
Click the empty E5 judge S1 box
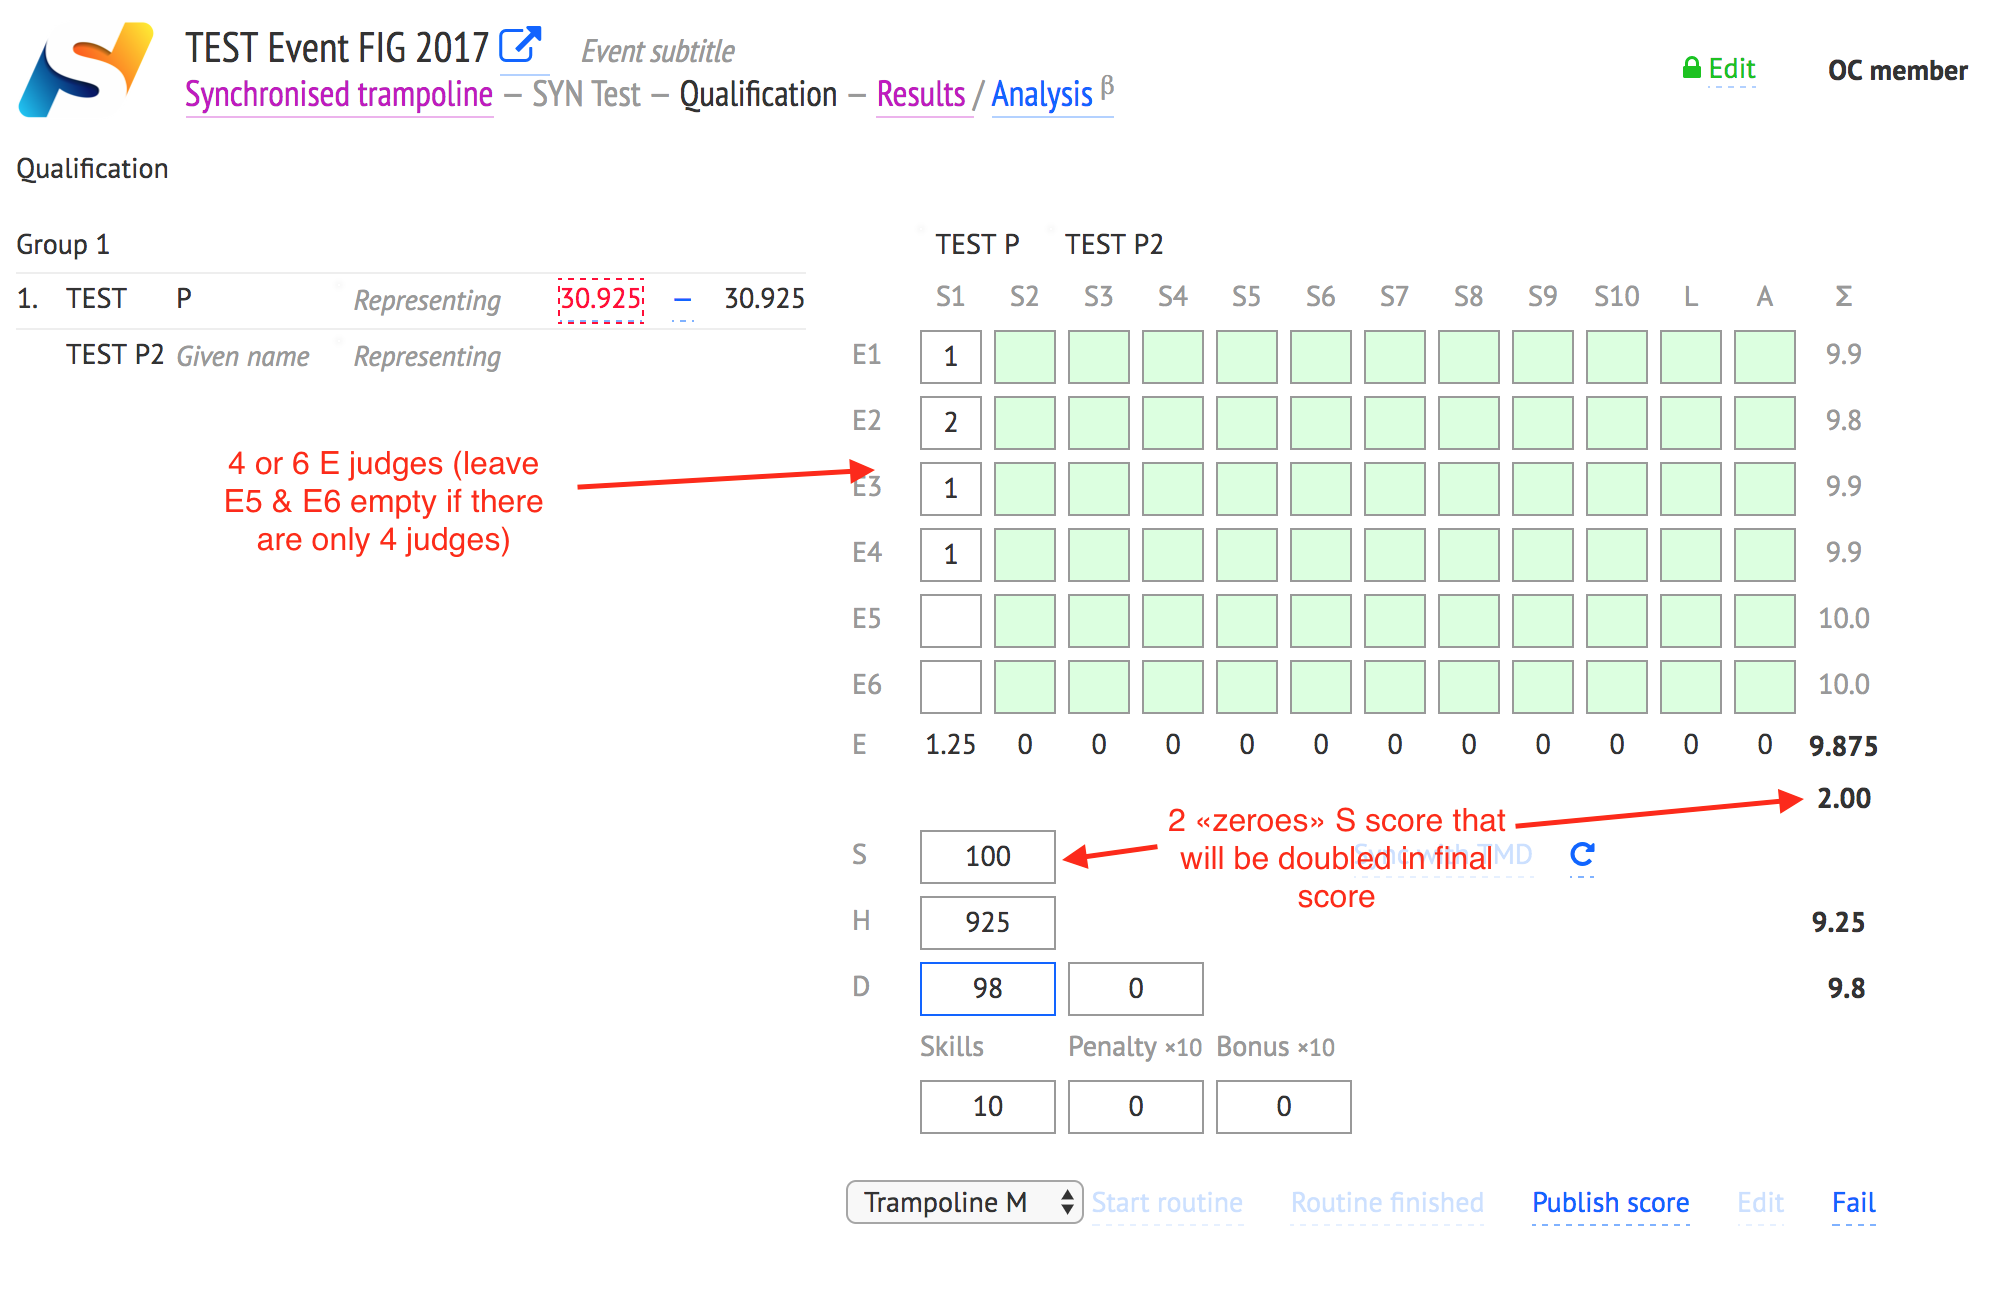point(950,621)
